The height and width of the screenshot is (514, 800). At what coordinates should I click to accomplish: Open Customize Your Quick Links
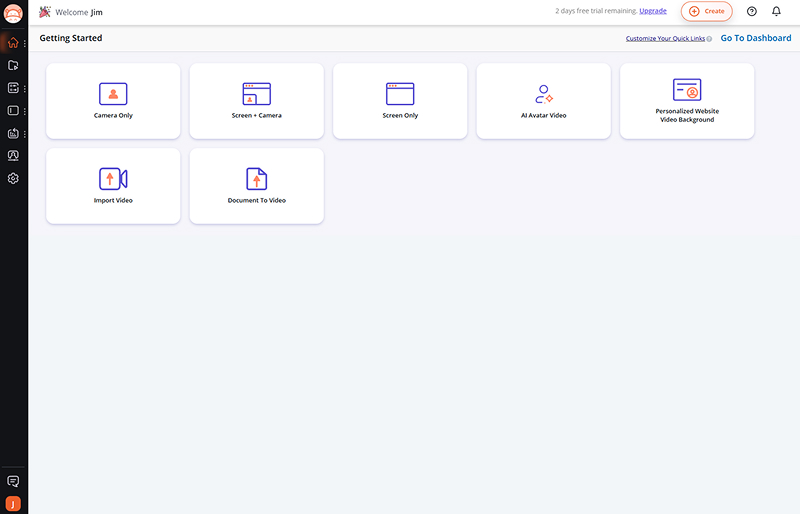(668, 39)
